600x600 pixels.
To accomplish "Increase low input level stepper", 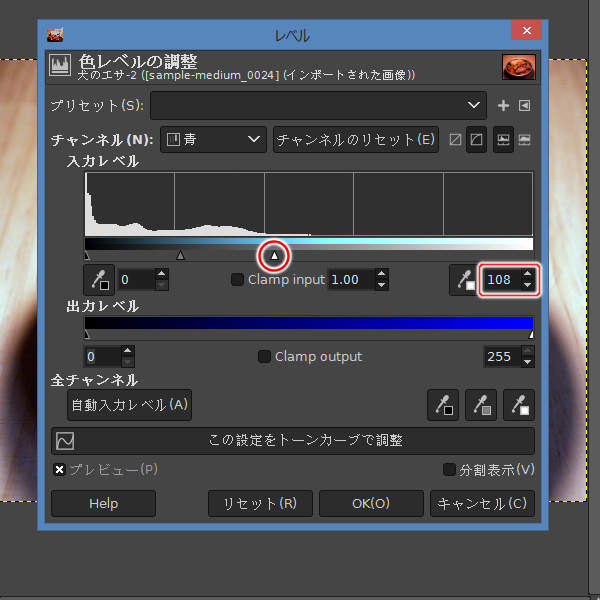I will (x=161, y=274).
